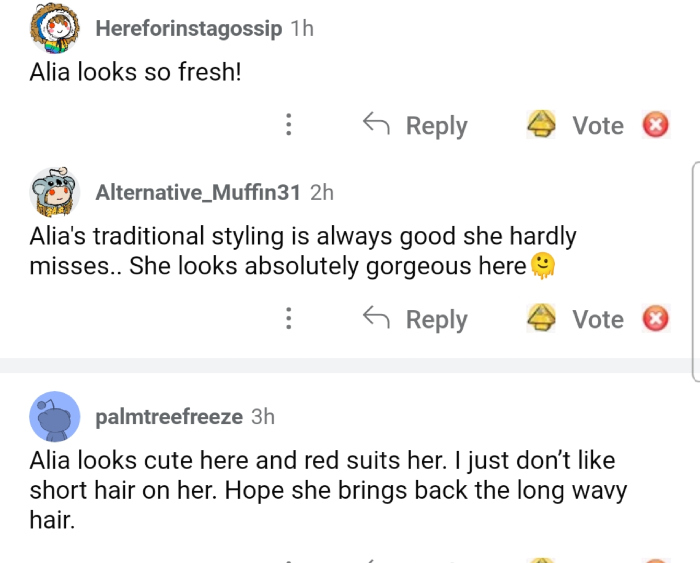
Task: Open more options on Alternative_Muffin31's comment
Action: click(289, 319)
